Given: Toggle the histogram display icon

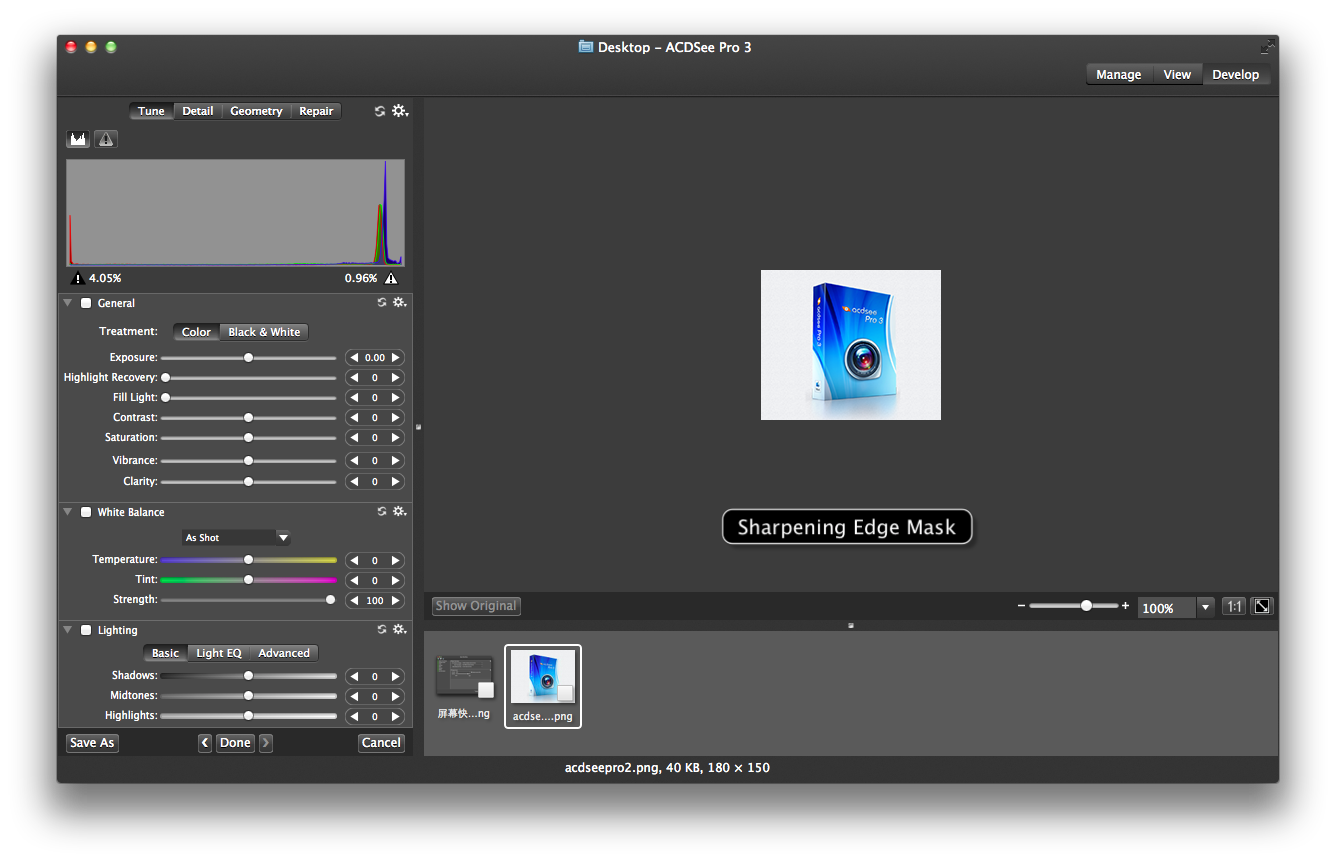Looking at the screenshot, I should 78,139.
